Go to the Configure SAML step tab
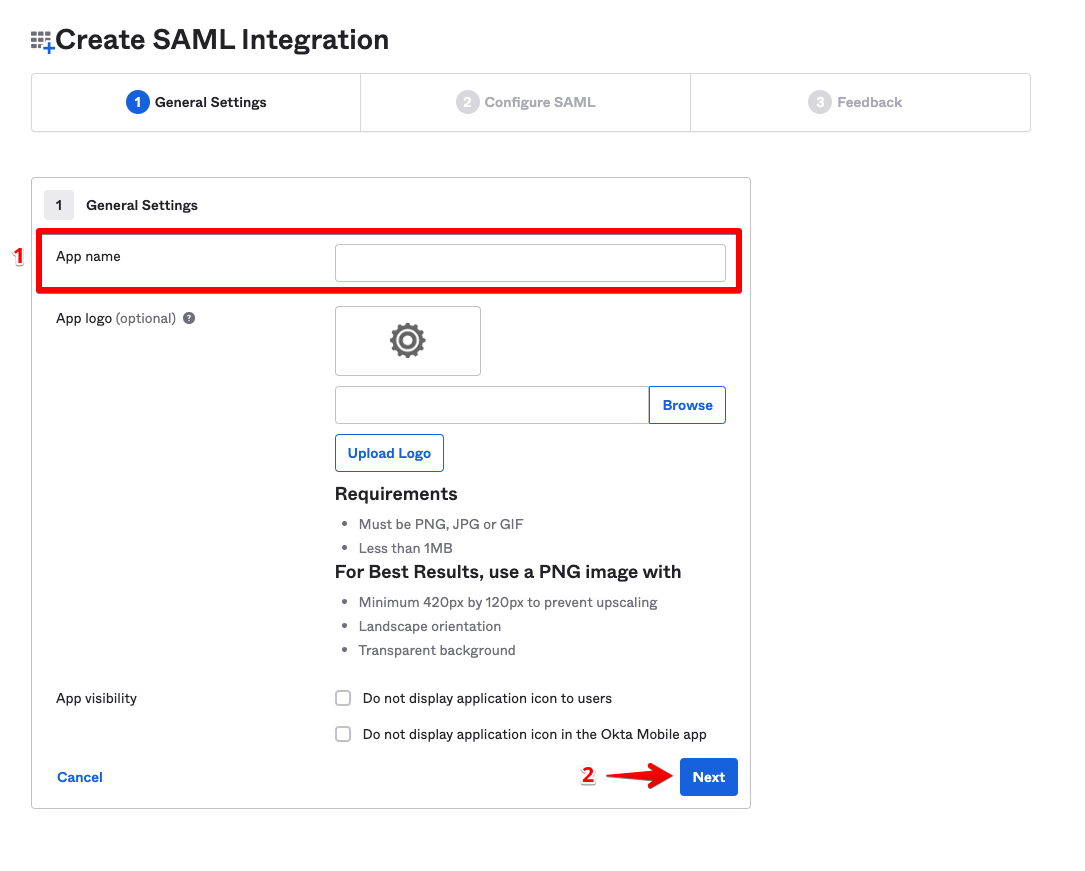The width and height of the screenshot is (1085, 871). [x=525, y=102]
